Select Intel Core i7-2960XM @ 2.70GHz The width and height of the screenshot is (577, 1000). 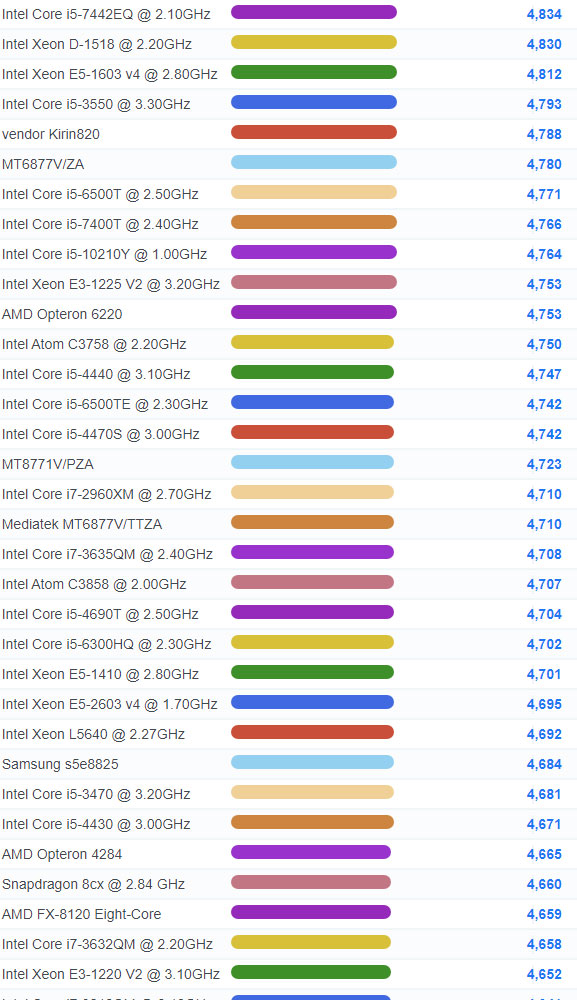coord(106,494)
